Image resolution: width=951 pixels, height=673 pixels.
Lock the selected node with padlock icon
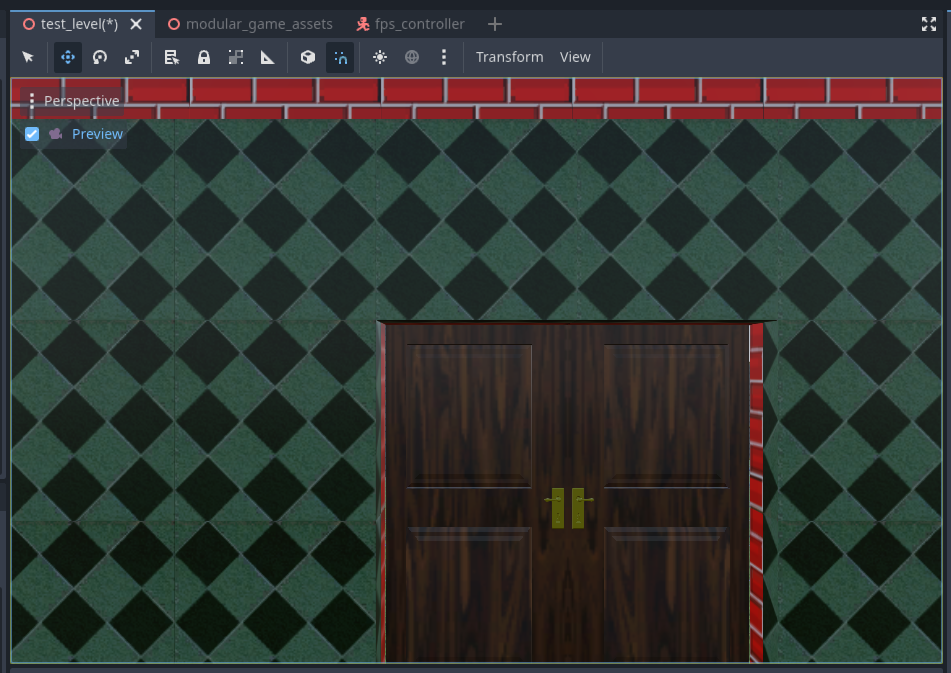tap(204, 57)
